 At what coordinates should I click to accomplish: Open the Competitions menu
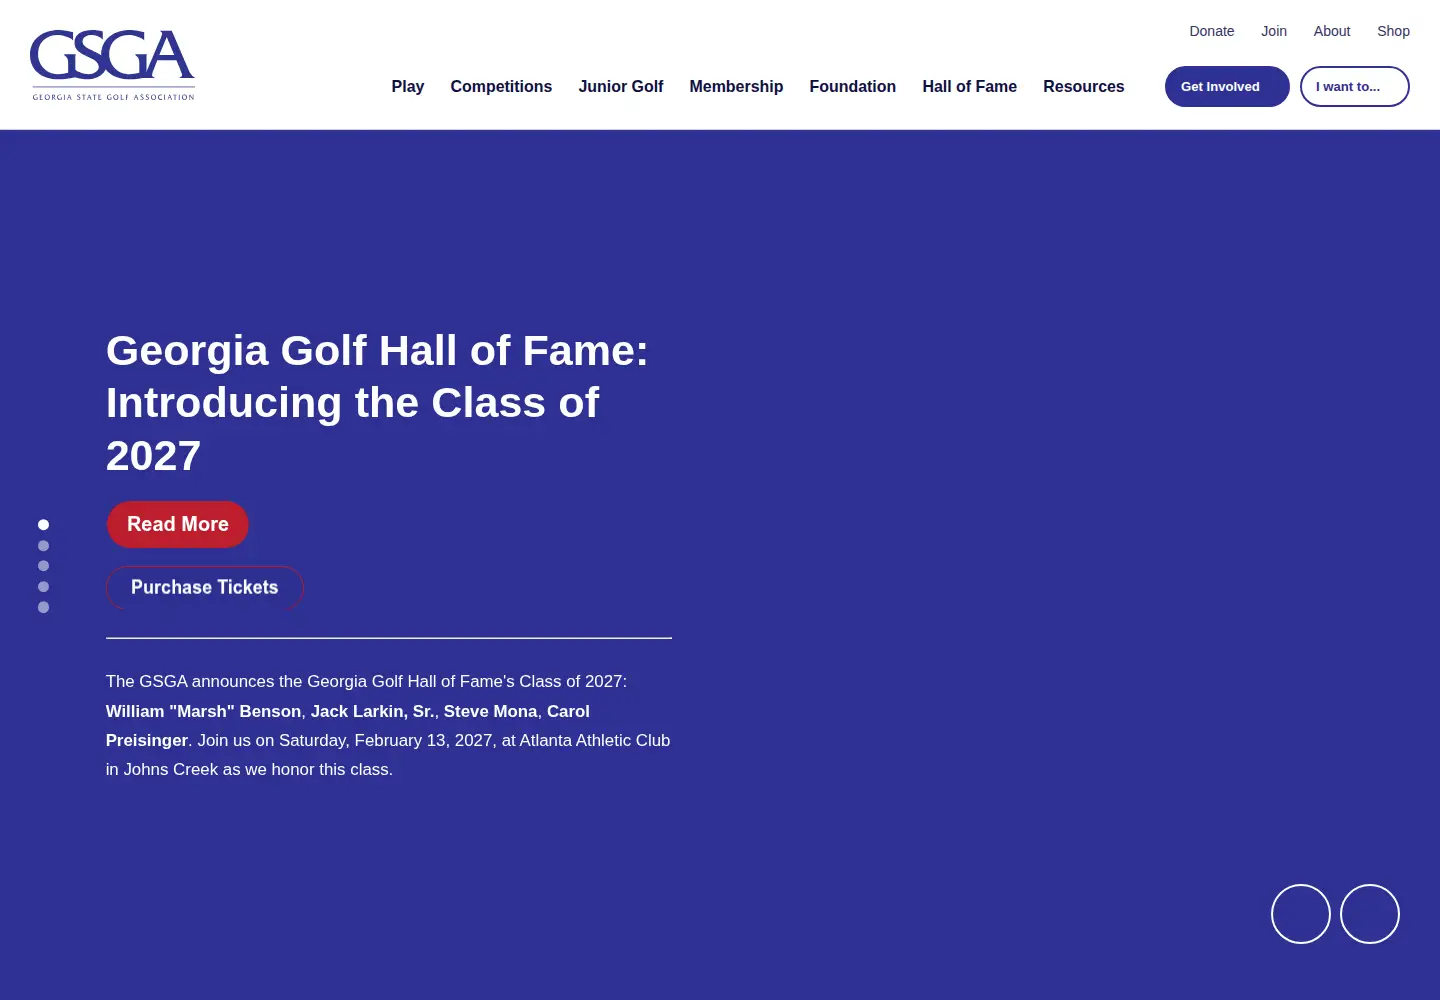501,86
